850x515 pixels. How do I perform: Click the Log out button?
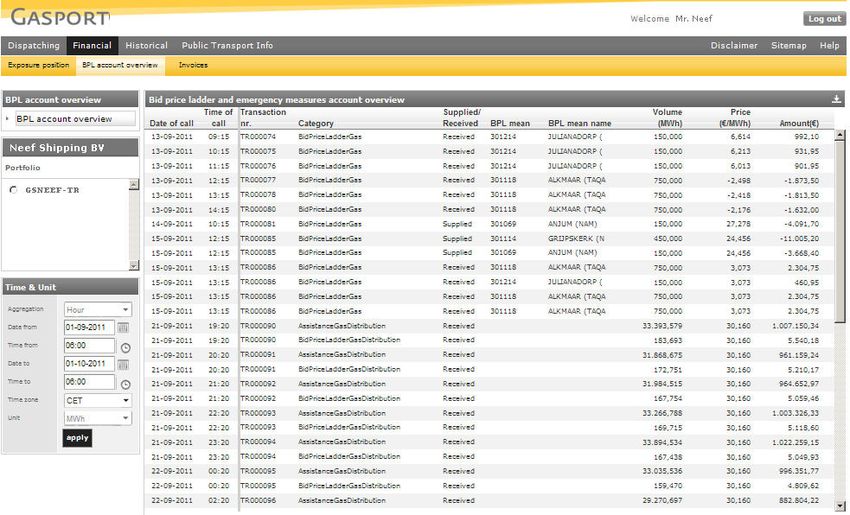pos(825,18)
